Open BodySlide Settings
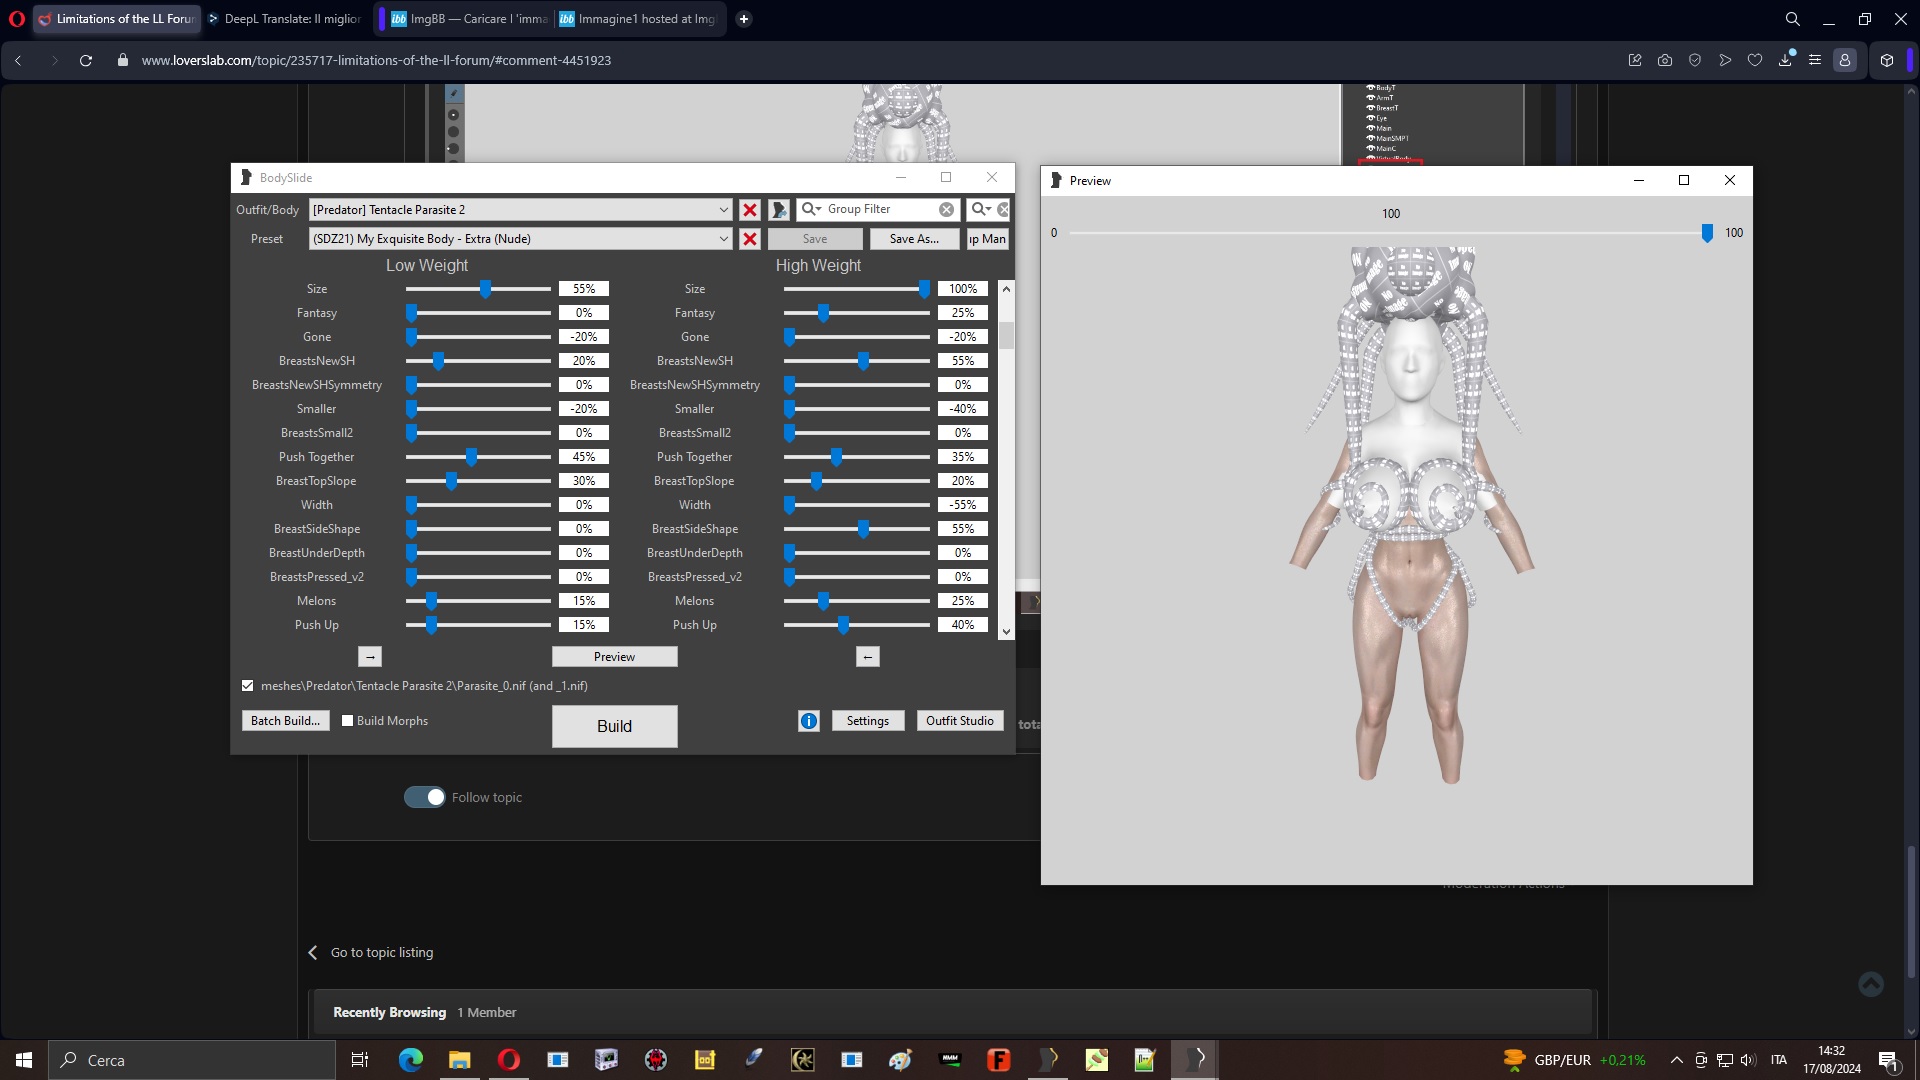This screenshot has width=1920, height=1080. [x=868, y=721]
